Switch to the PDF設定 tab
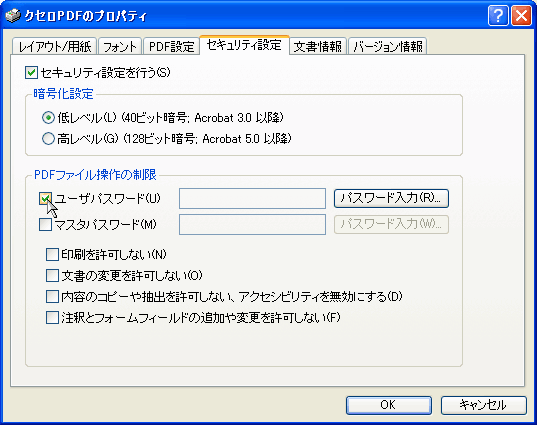 pos(171,46)
